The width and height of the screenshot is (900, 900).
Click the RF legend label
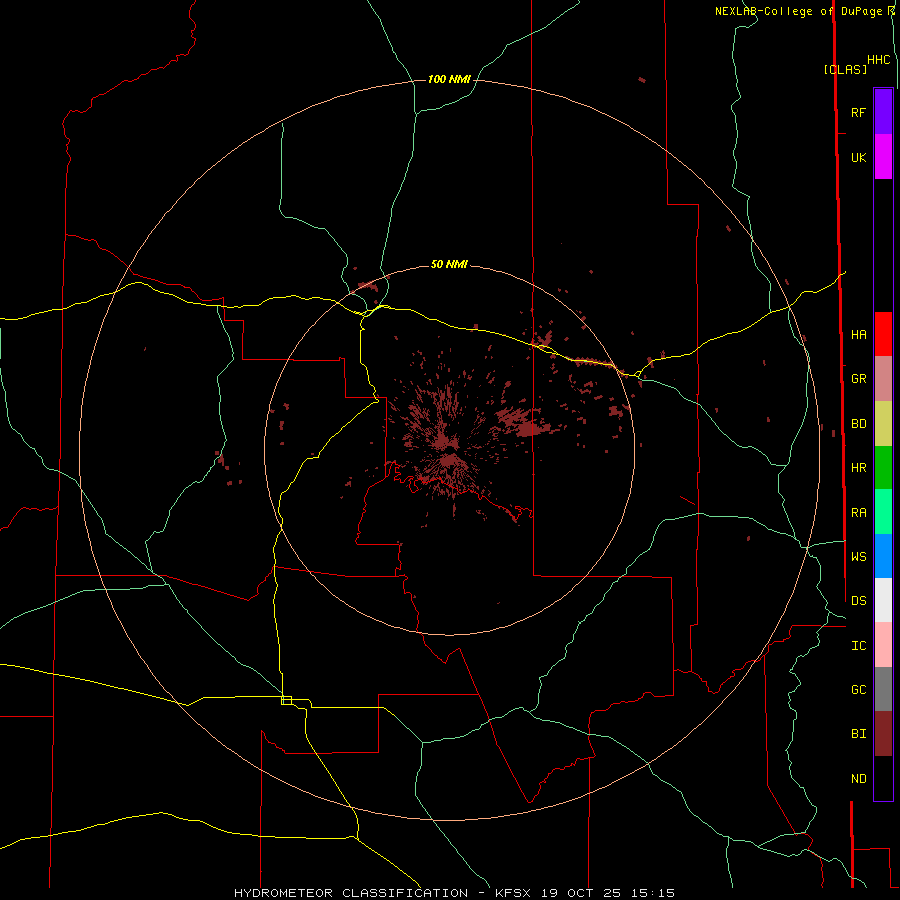click(x=858, y=112)
